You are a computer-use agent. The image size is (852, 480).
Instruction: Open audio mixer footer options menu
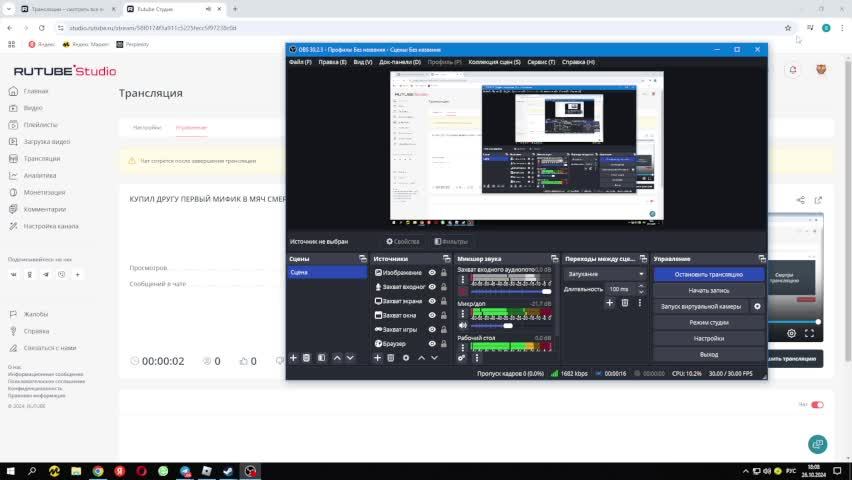point(477,358)
